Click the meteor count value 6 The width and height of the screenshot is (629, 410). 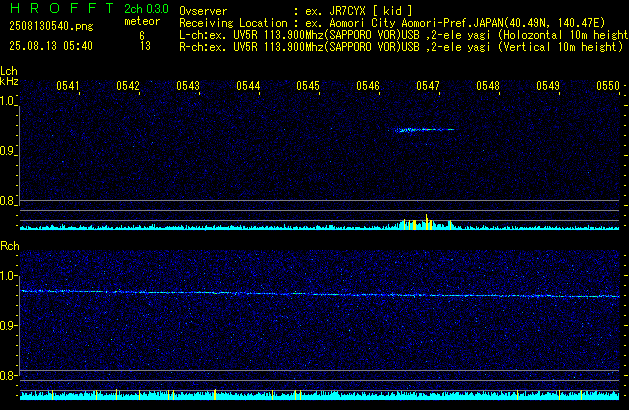tap(142, 36)
